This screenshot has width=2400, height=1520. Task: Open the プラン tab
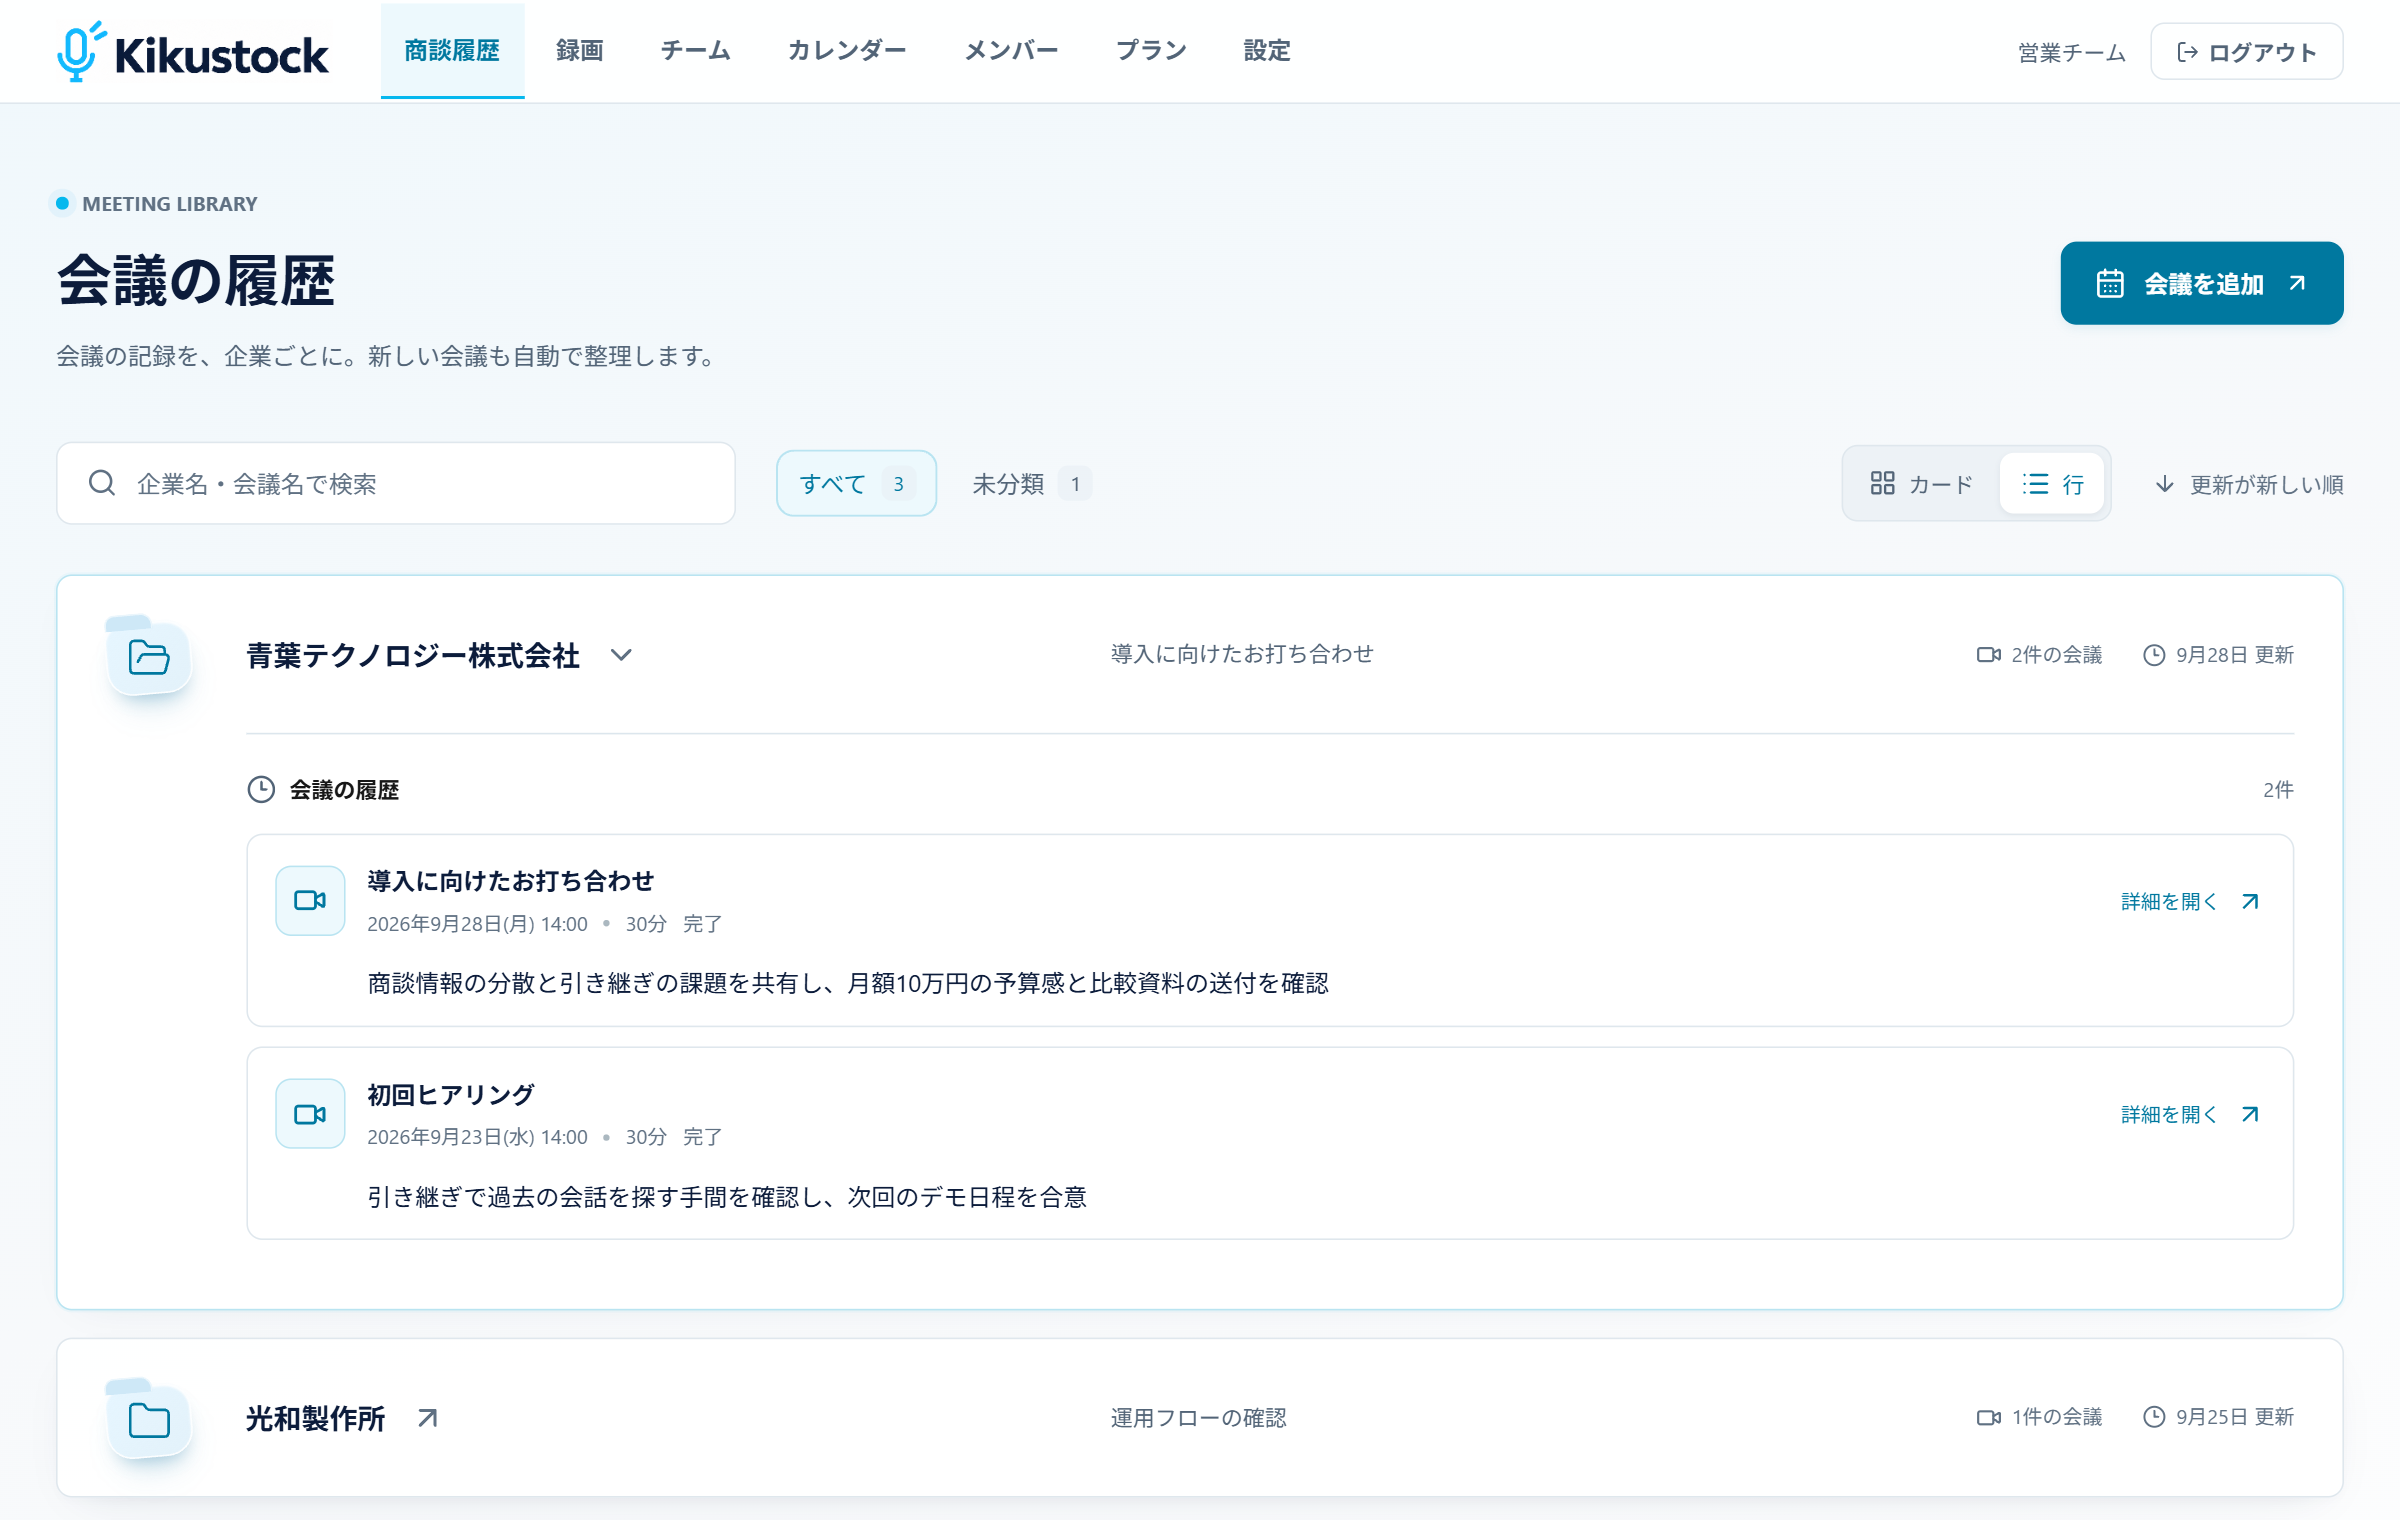coord(1151,51)
